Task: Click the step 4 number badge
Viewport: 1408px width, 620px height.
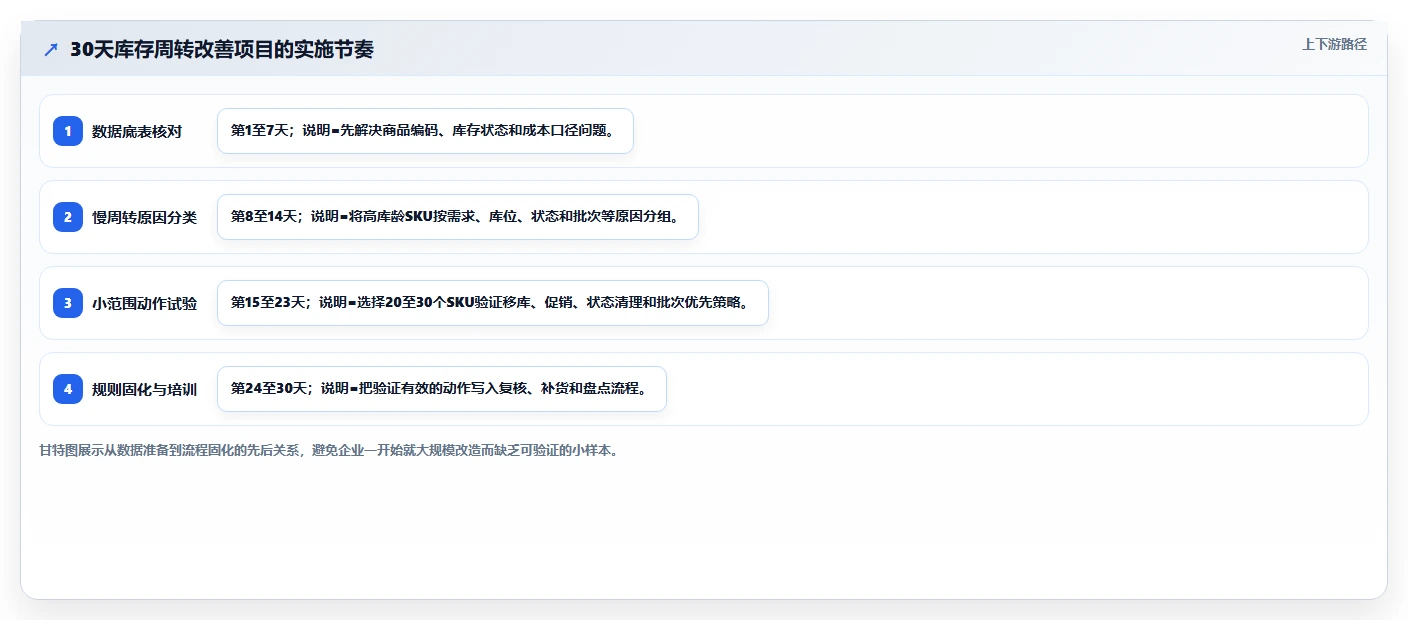Action: (68, 389)
